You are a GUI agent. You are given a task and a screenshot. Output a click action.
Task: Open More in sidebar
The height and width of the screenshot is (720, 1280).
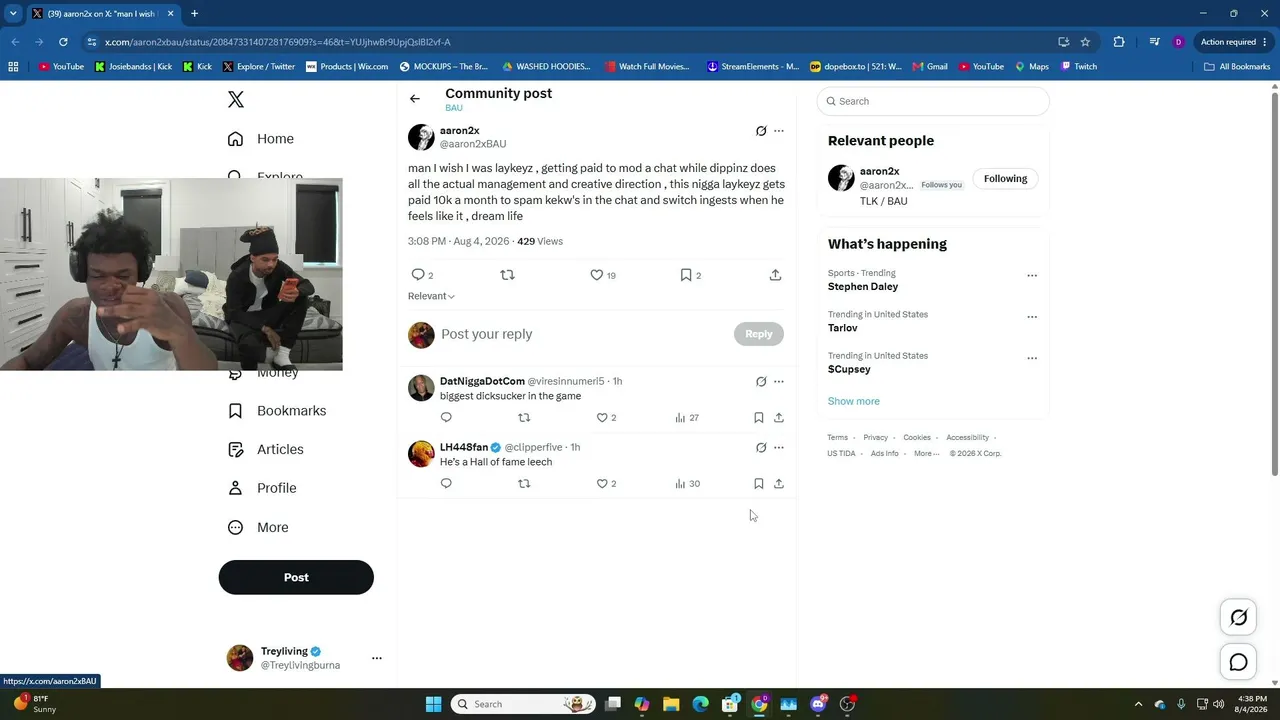258,527
